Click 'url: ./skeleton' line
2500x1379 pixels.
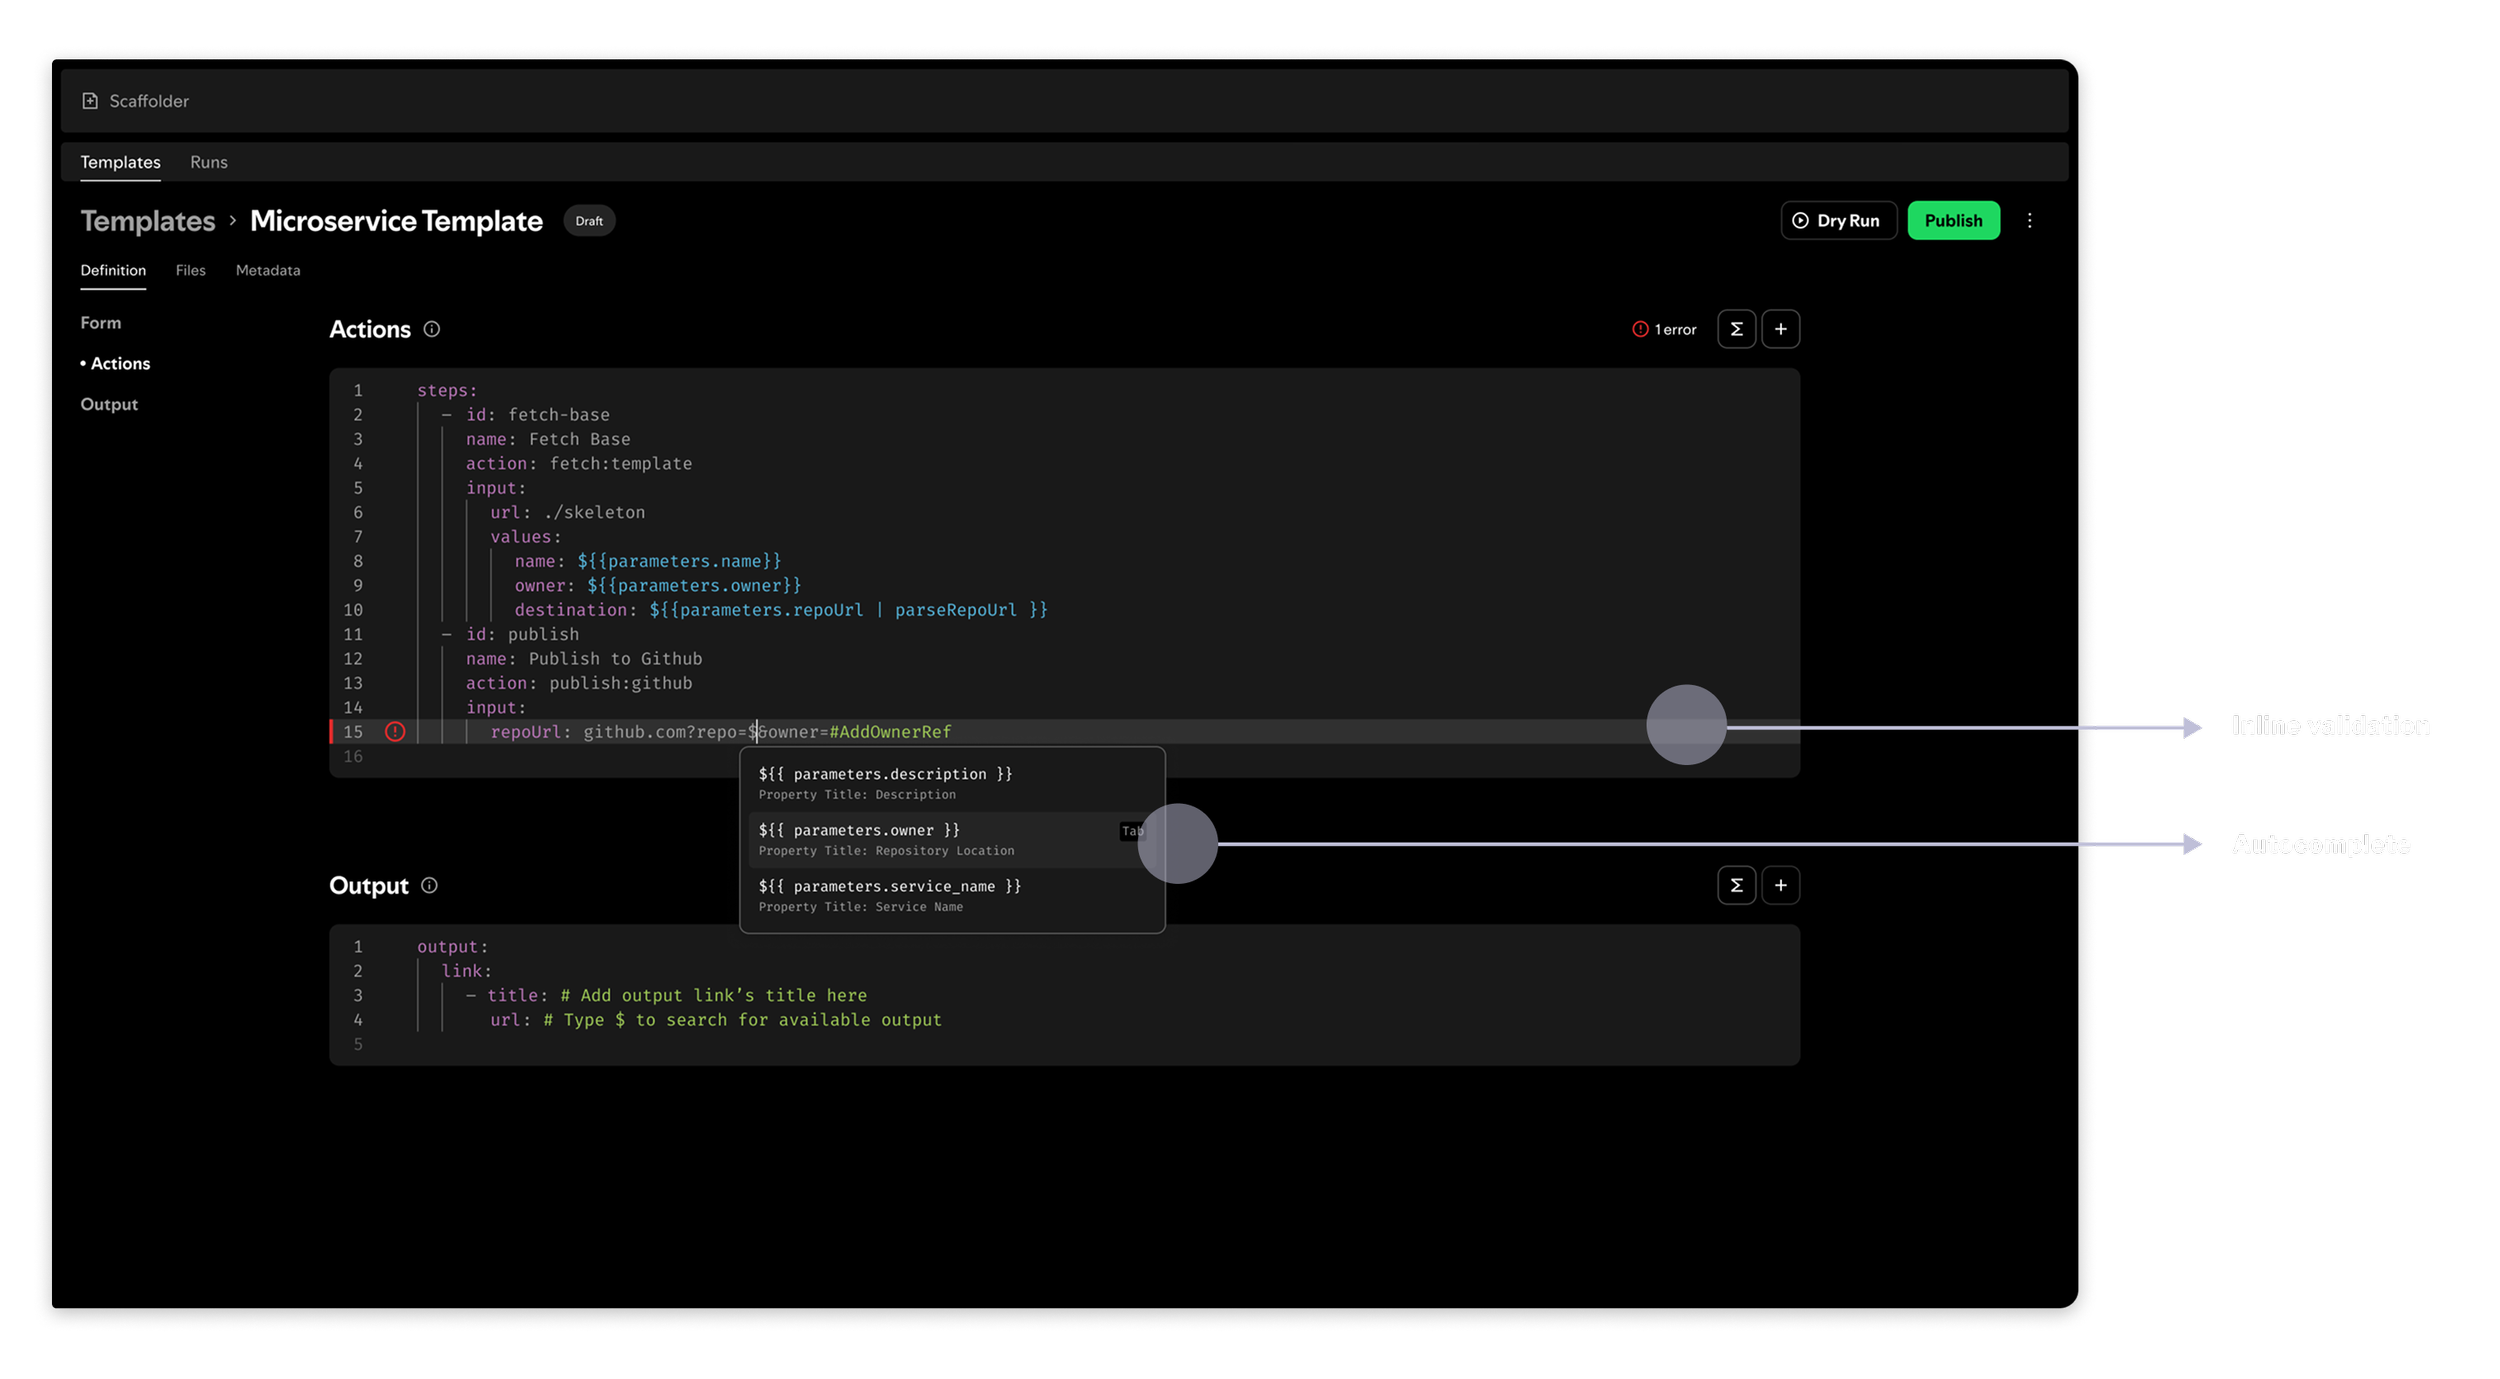tap(567, 513)
